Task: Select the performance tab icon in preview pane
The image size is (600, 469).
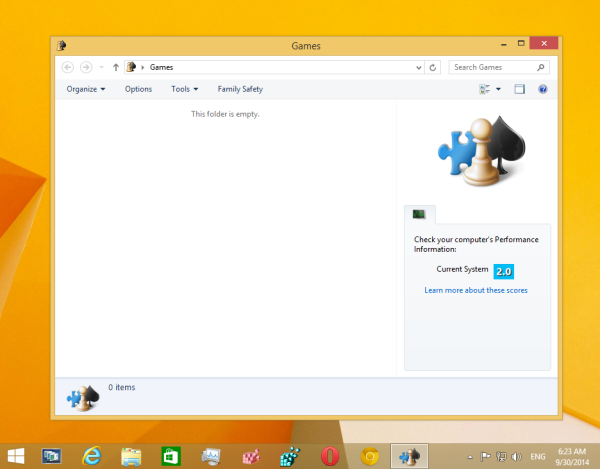Action: 419,214
